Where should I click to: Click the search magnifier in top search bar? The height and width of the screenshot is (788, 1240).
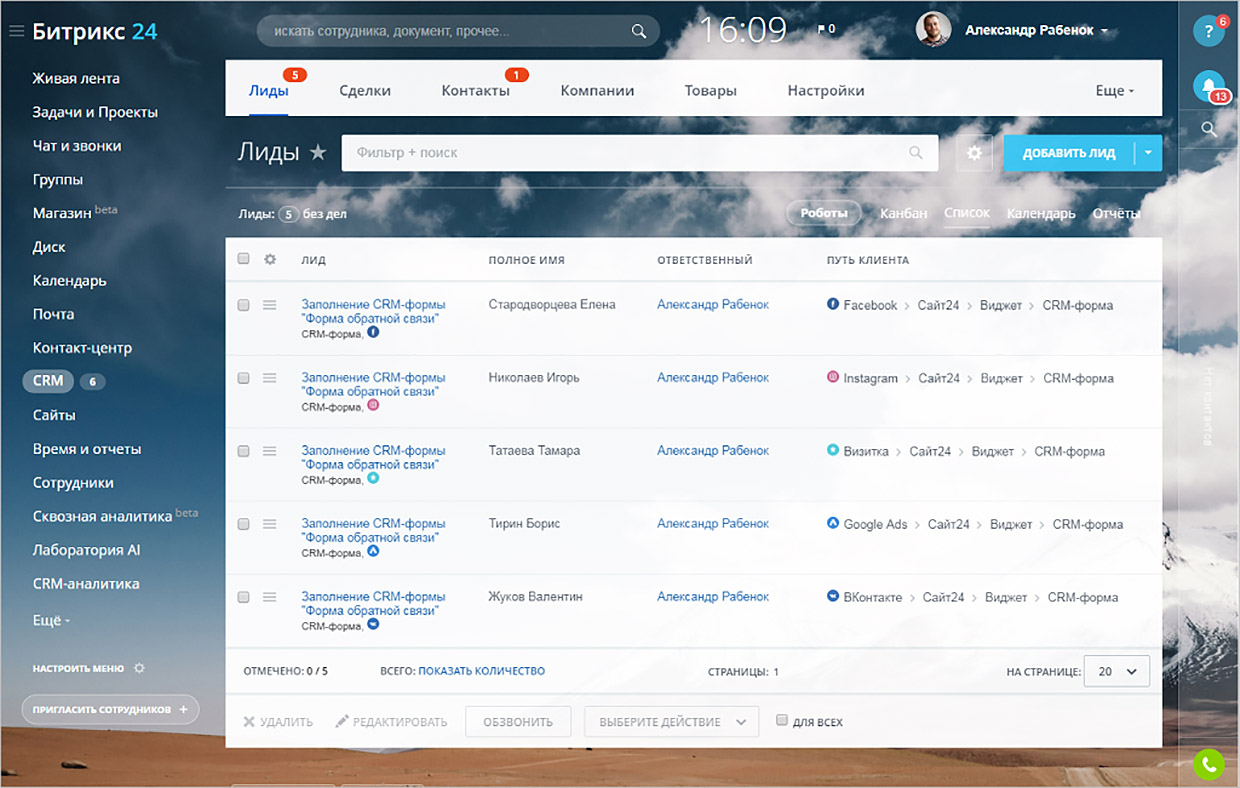coord(639,31)
